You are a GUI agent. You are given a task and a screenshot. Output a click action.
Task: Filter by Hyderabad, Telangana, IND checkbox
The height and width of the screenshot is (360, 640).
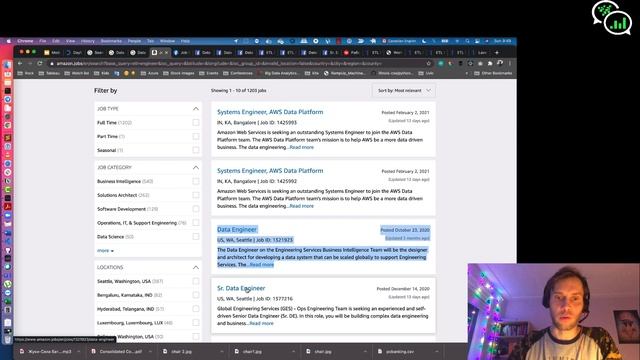[196, 309]
